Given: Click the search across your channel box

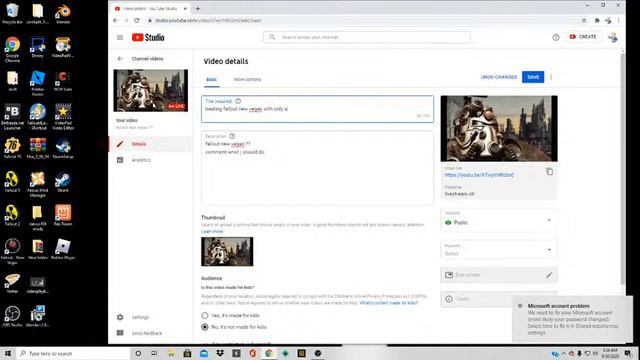Looking at the screenshot, I should click(367, 37).
